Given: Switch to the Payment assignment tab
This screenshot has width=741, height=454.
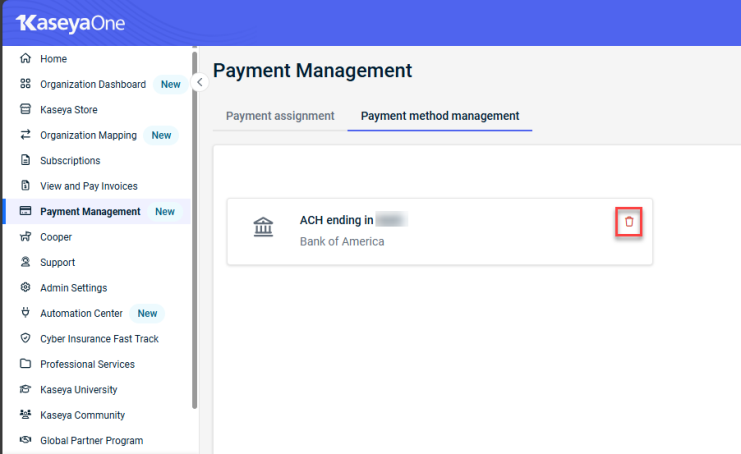Looking at the screenshot, I should point(280,116).
